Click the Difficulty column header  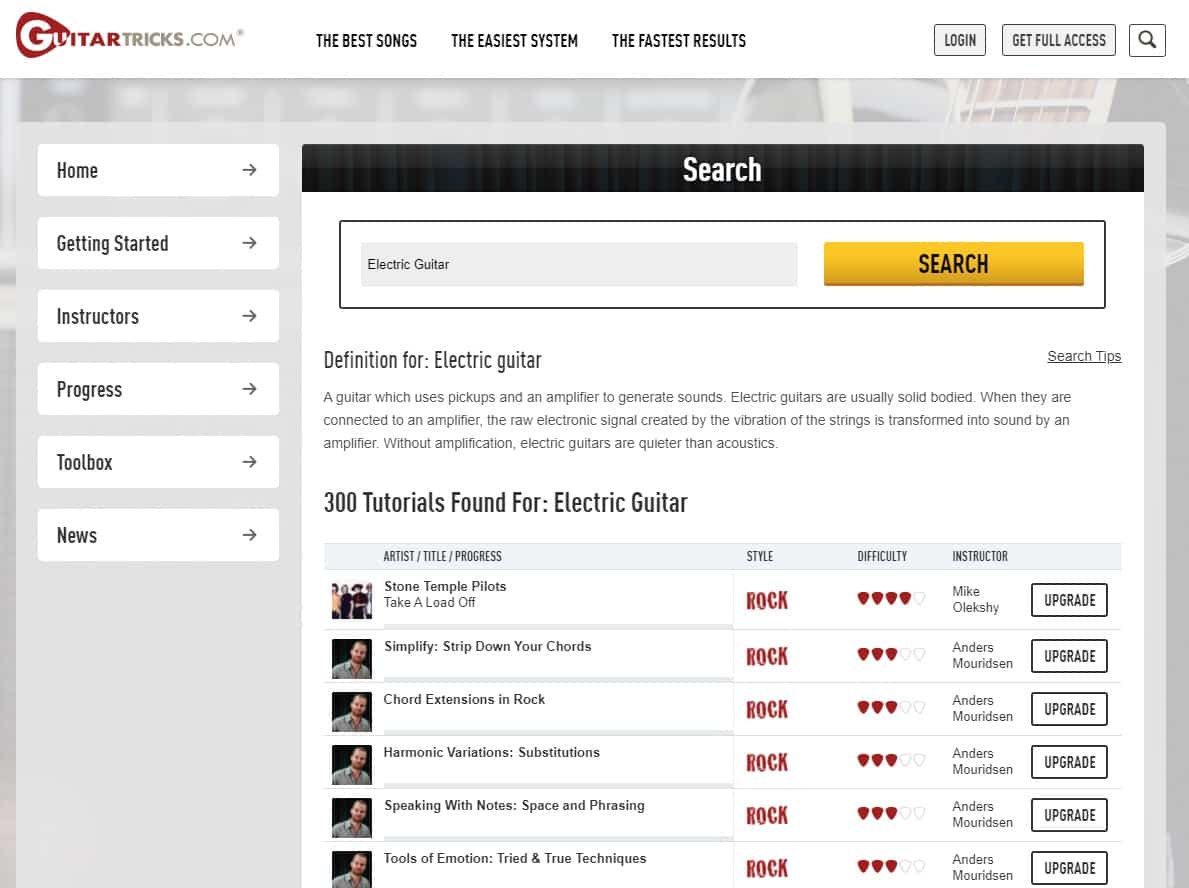click(x=882, y=556)
